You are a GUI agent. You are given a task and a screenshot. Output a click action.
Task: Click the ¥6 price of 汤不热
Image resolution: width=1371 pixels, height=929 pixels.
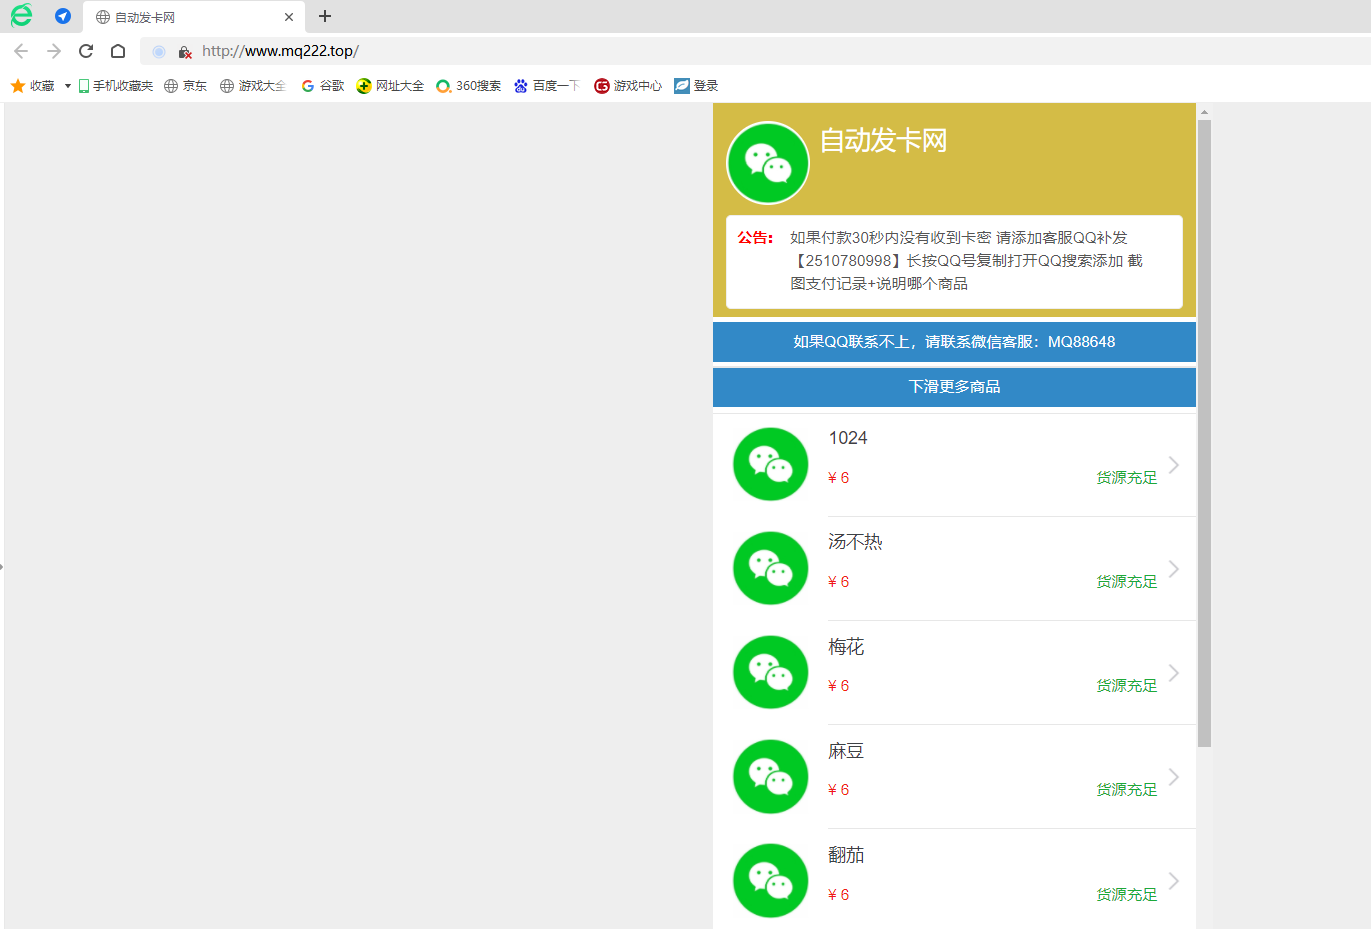click(839, 582)
